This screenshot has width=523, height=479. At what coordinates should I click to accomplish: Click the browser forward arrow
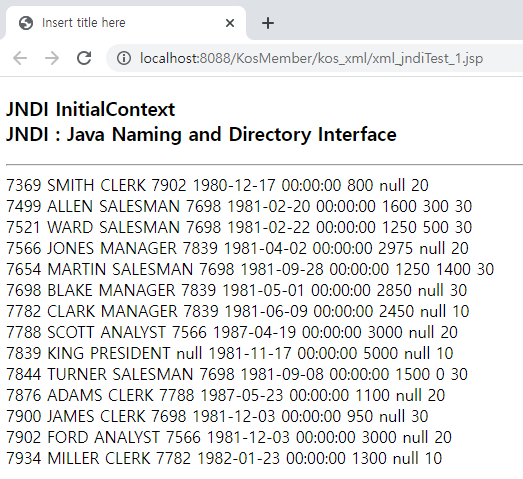click(x=52, y=58)
